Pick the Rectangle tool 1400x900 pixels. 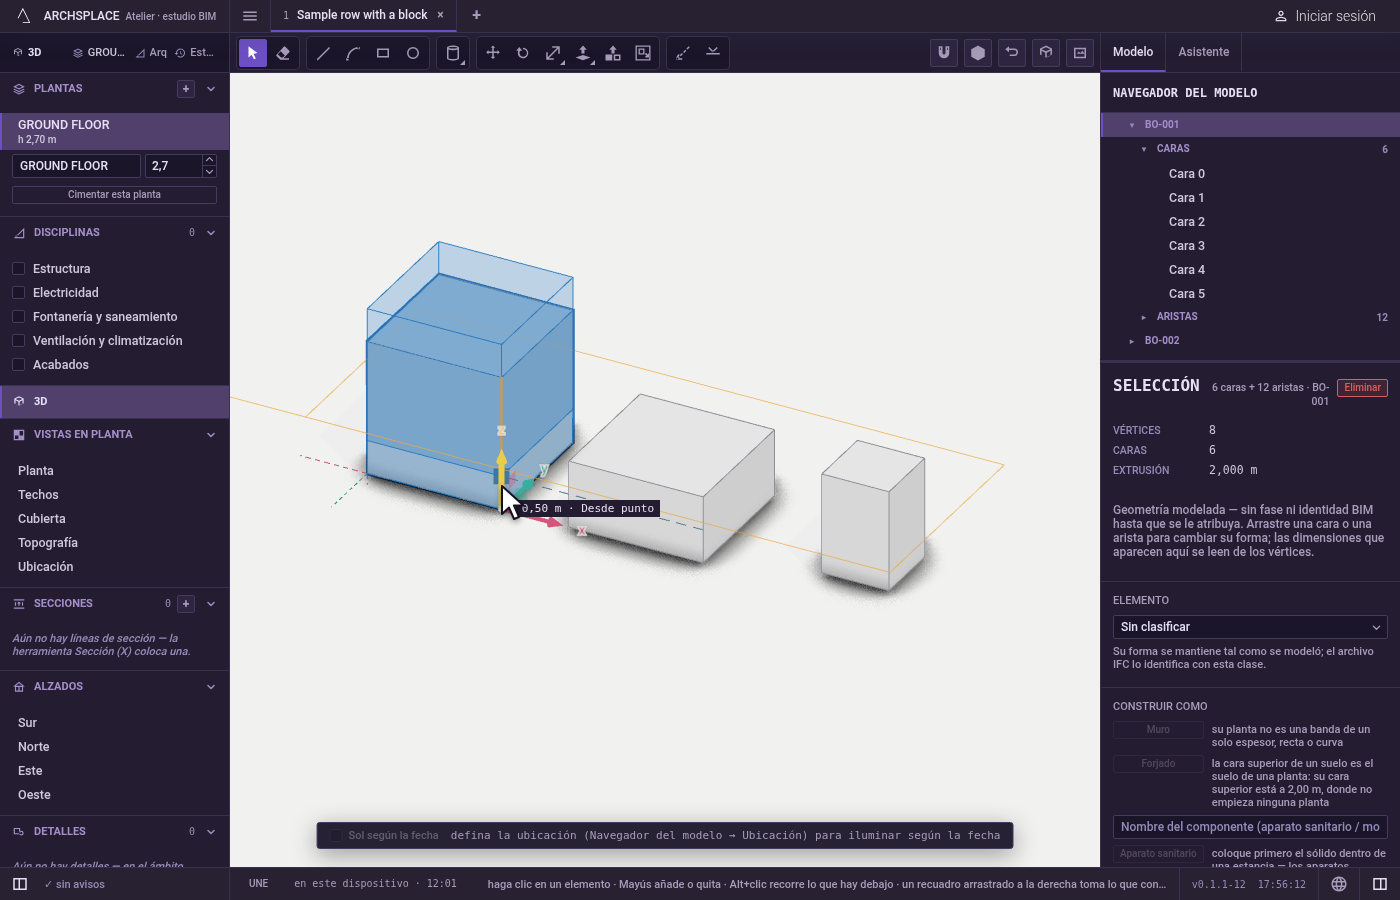click(x=383, y=53)
